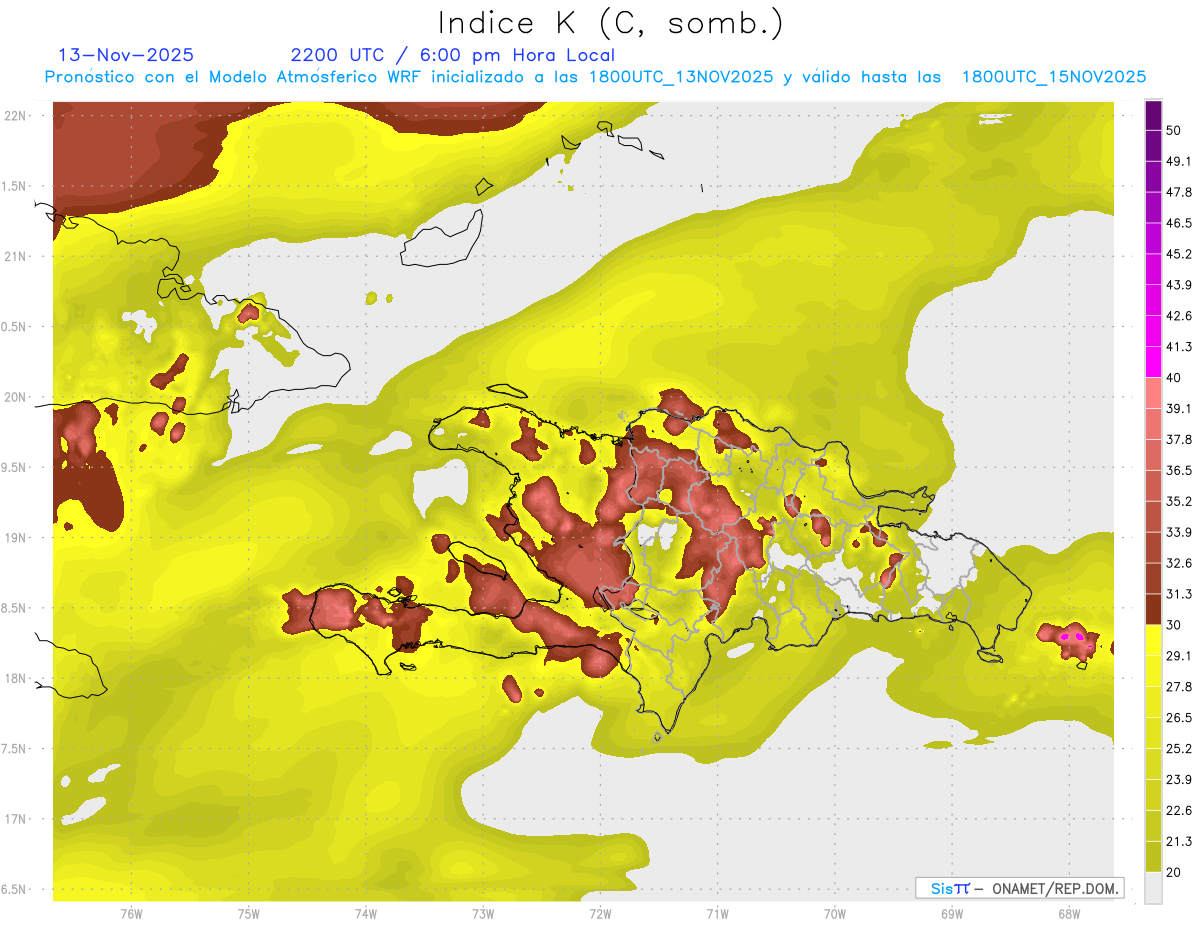This screenshot has height=927, width=1200.
Task: Click the longitude axis label '71W'
Action: 717,914
